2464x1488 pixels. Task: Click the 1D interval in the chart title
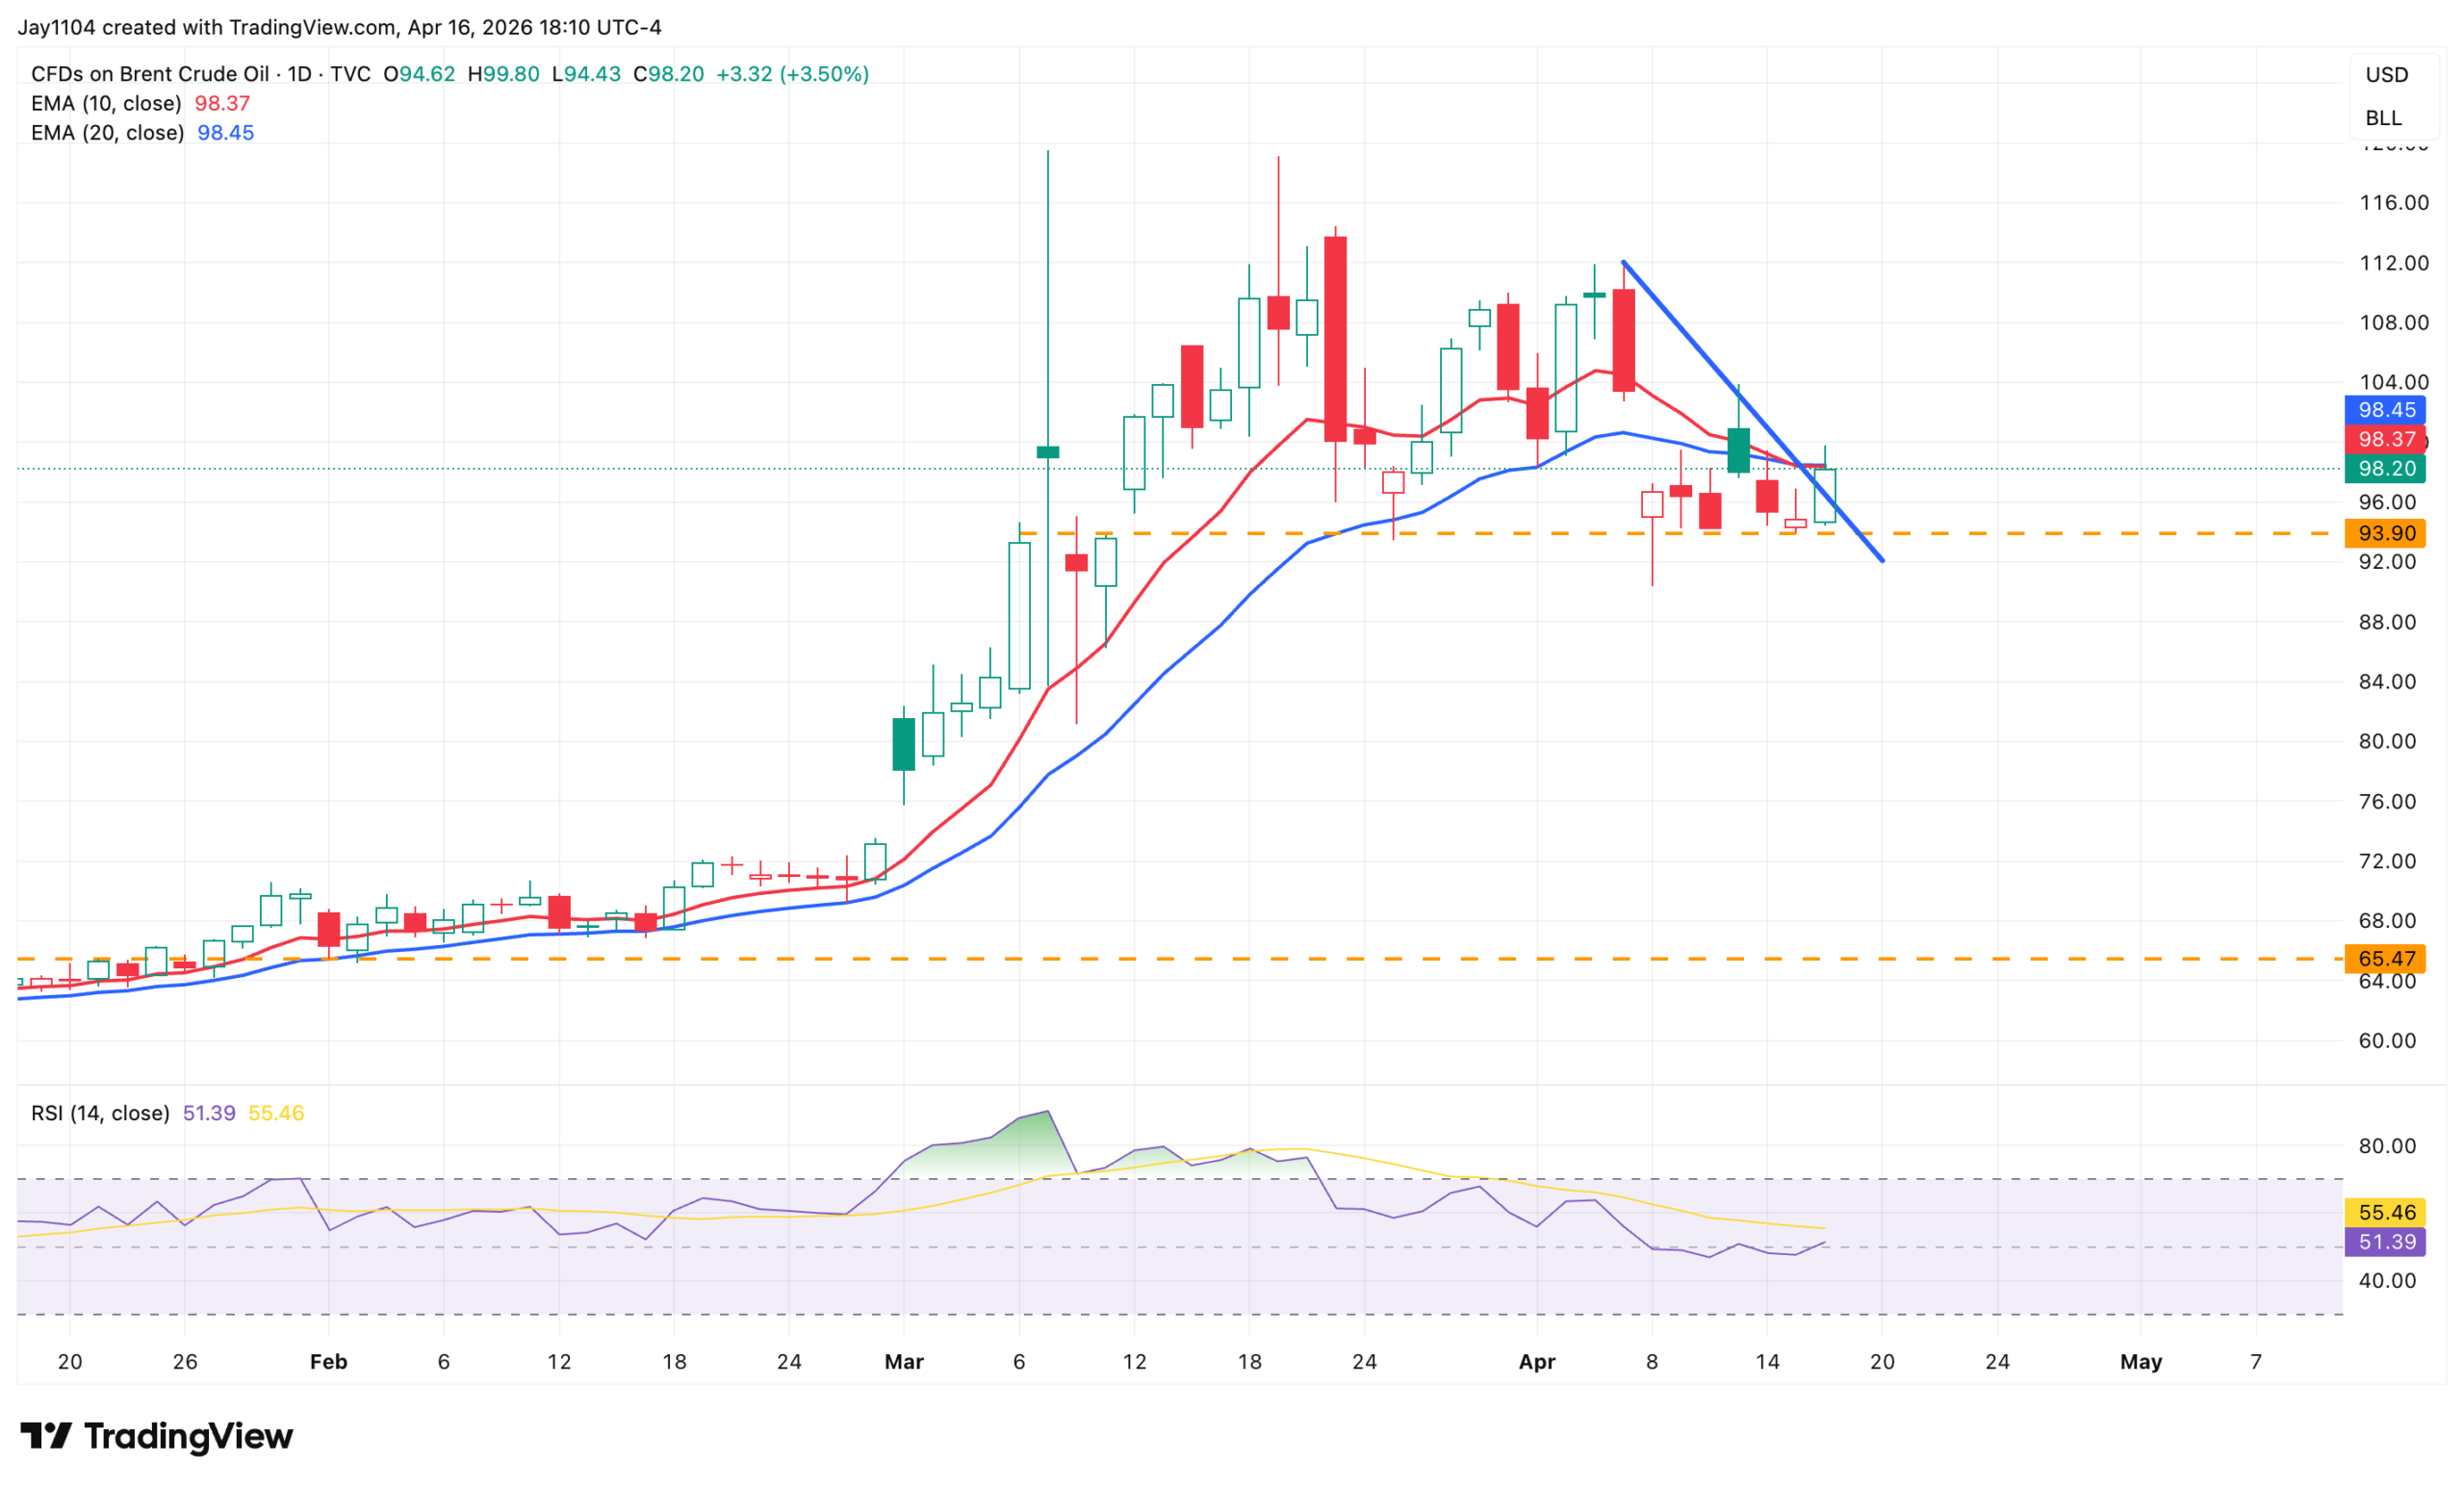click(x=299, y=74)
